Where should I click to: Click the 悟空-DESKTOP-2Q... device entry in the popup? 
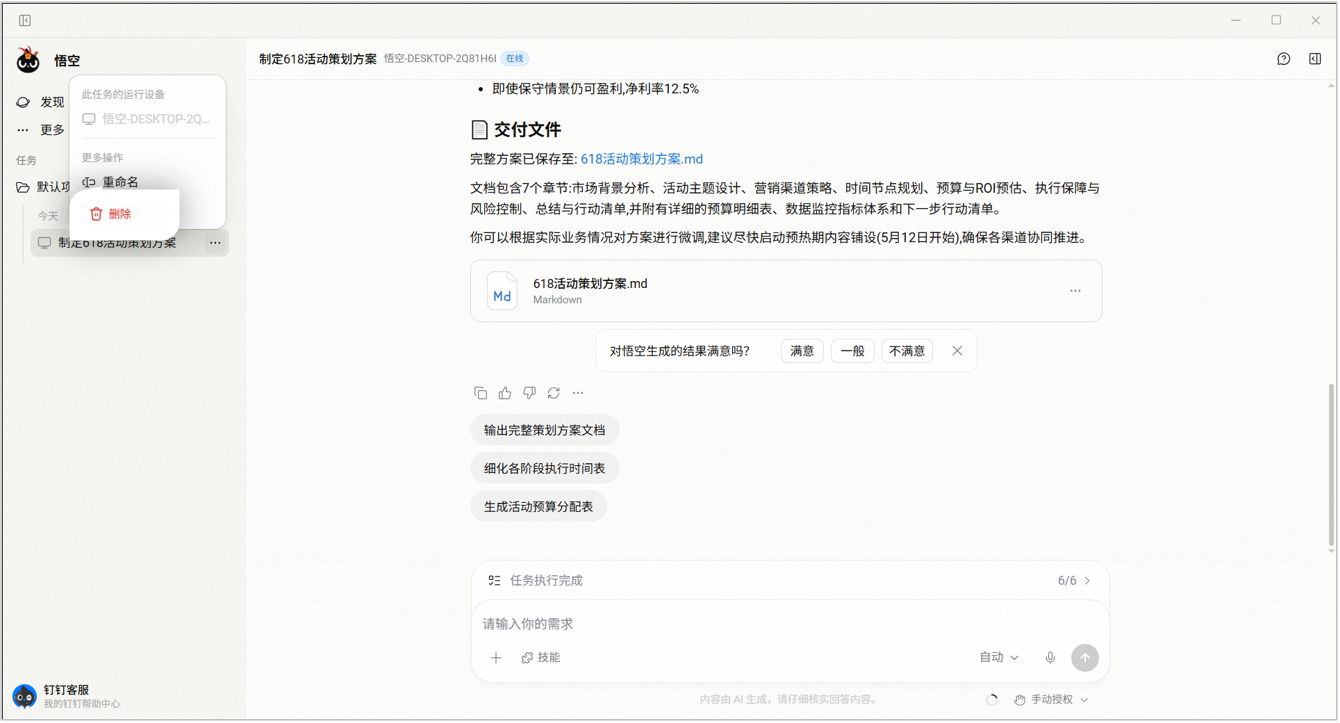(147, 119)
